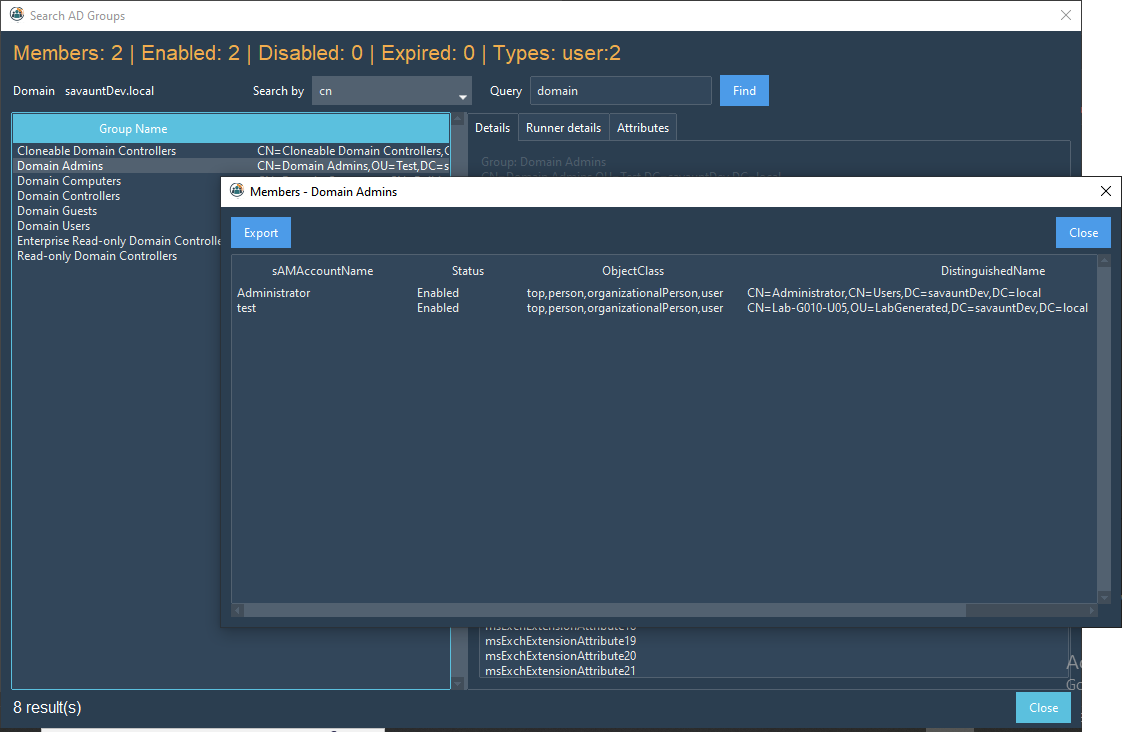Image resolution: width=1122 pixels, height=732 pixels.
Task: Click the app icon in Search AD Groups titlebar
Action: [x=15, y=15]
